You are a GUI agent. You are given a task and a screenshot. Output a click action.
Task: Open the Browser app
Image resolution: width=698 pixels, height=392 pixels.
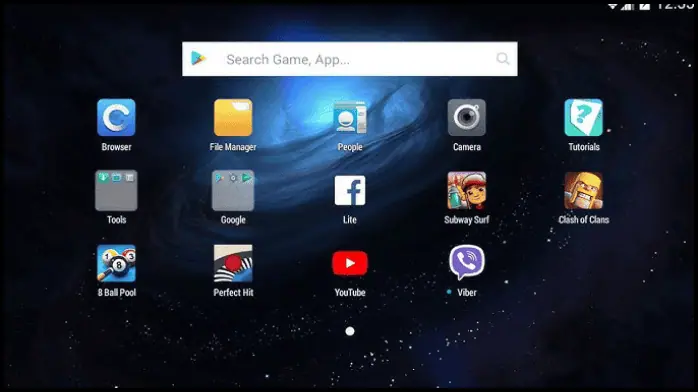116,117
